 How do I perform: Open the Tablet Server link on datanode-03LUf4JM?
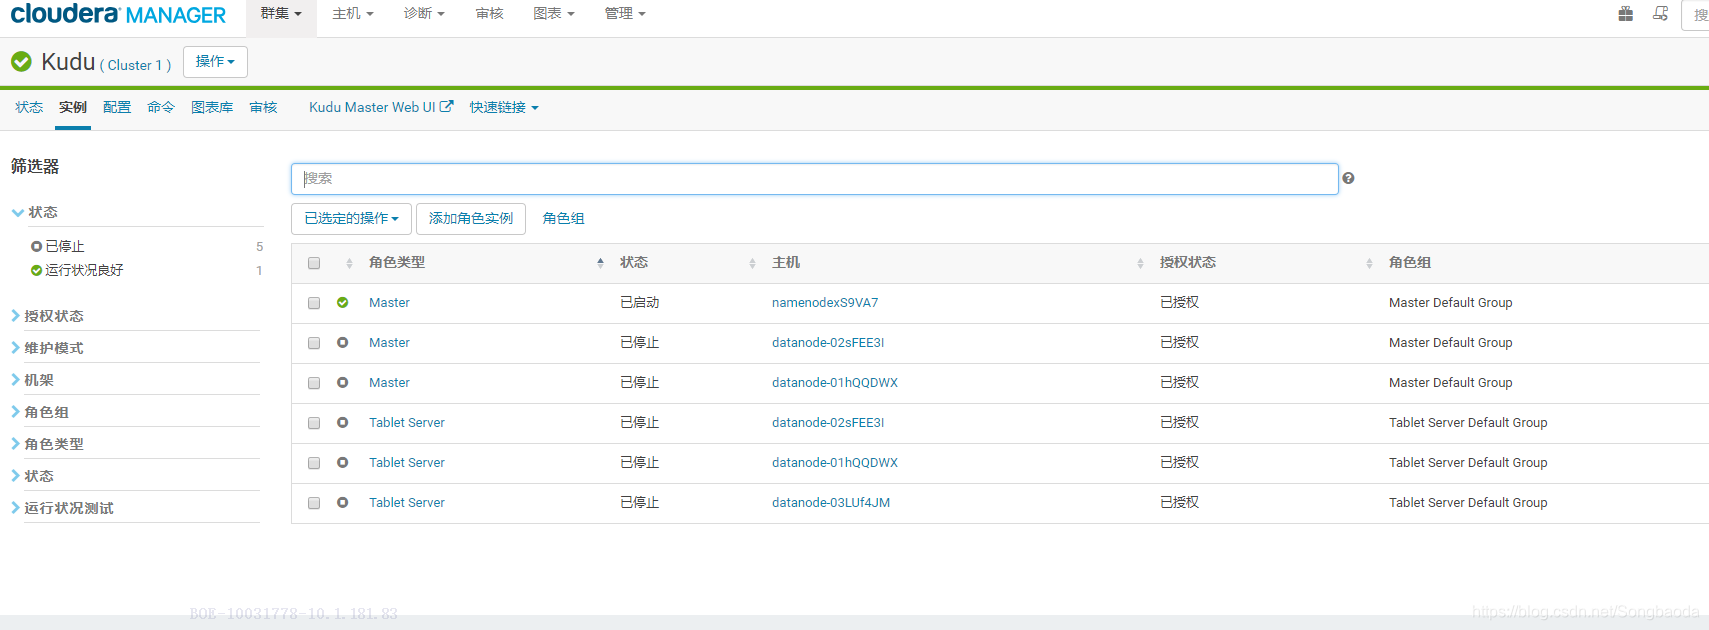click(407, 502)
